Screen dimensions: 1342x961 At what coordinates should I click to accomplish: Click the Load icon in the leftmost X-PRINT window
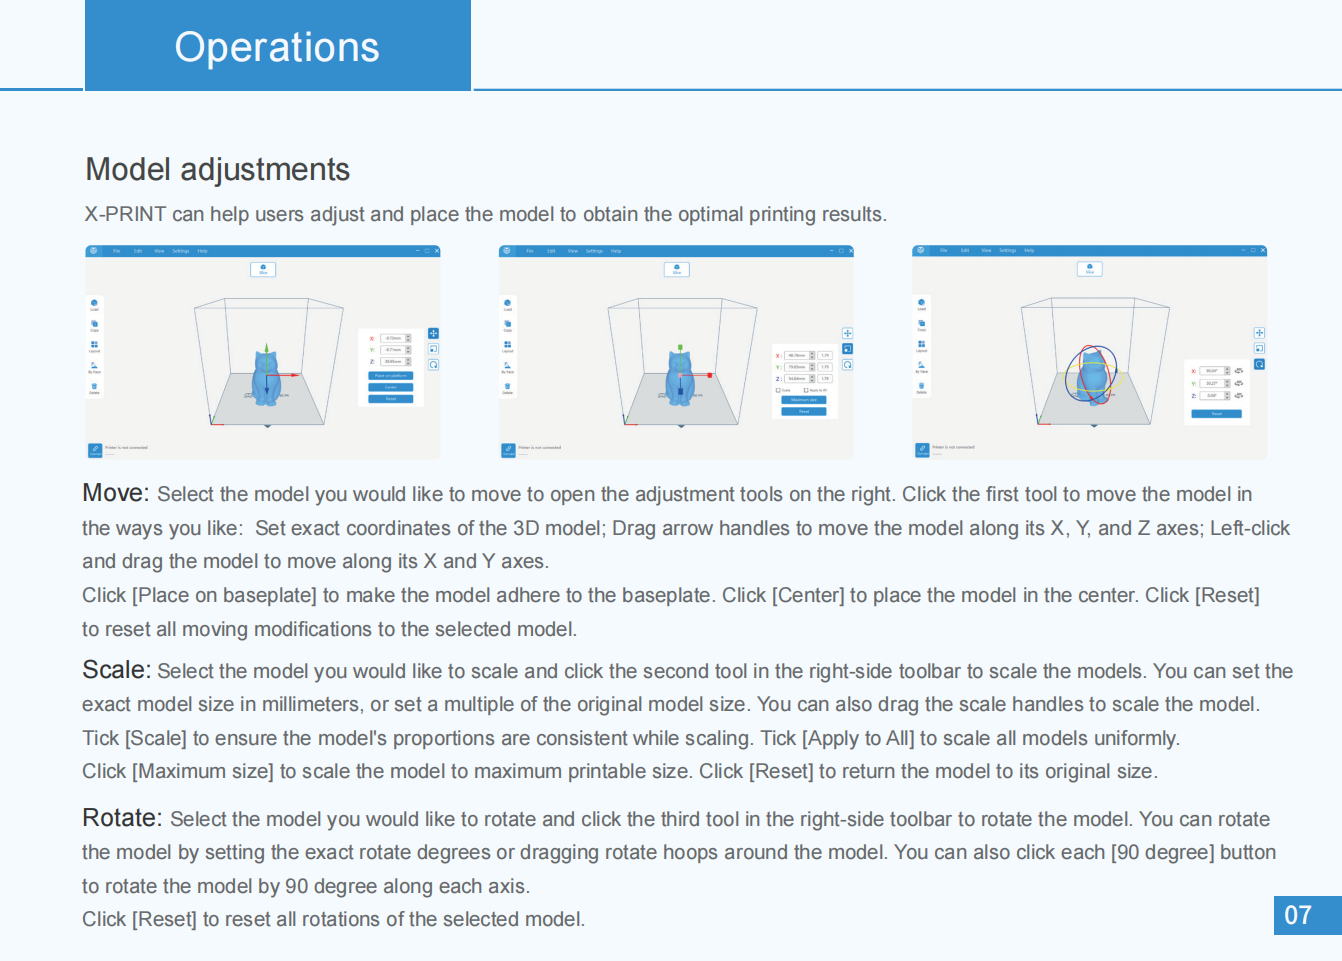95,303
